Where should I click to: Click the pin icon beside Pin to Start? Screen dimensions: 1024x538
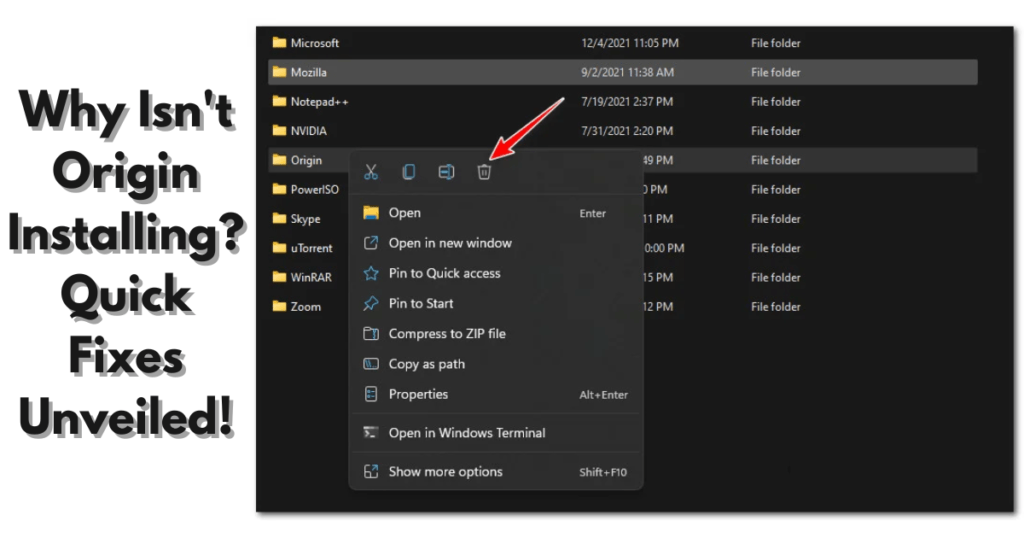[x=371, y=303]
